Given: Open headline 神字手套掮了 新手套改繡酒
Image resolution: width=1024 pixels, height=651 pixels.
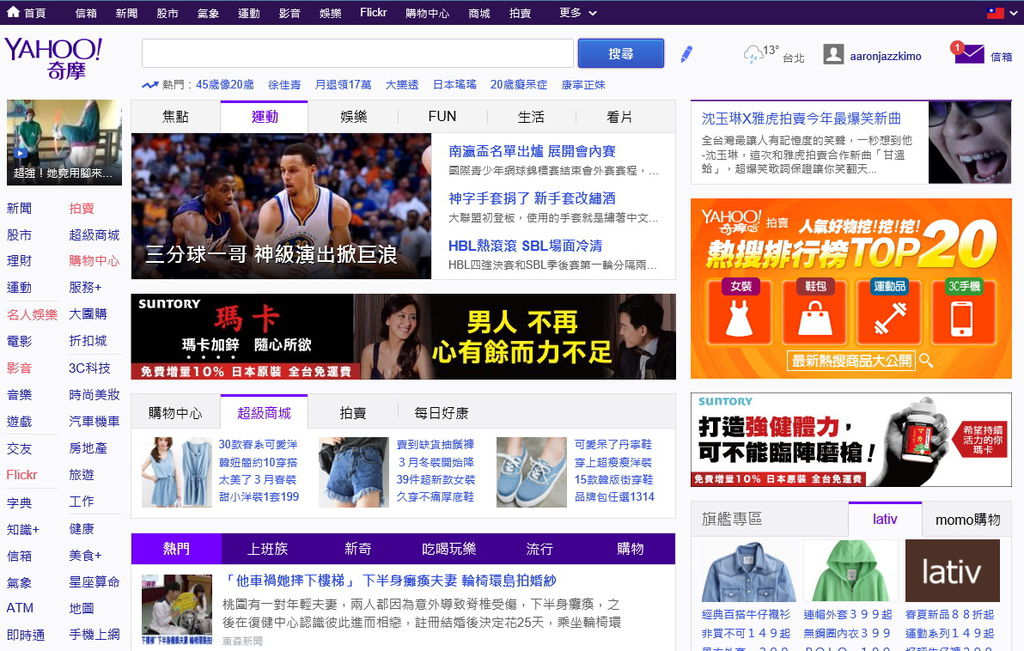Looking at the screenshot, I should pos(532,198).
